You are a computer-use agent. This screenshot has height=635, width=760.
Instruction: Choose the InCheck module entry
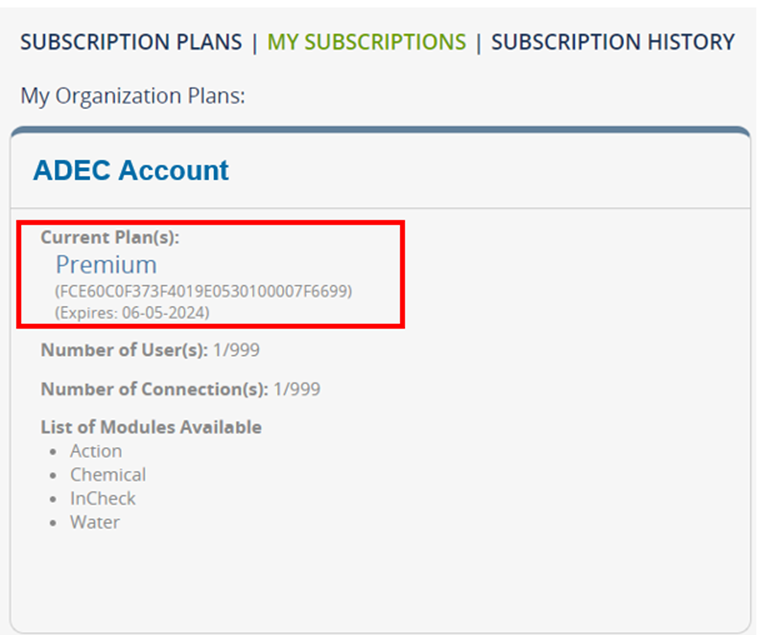(x=102, y=498)
